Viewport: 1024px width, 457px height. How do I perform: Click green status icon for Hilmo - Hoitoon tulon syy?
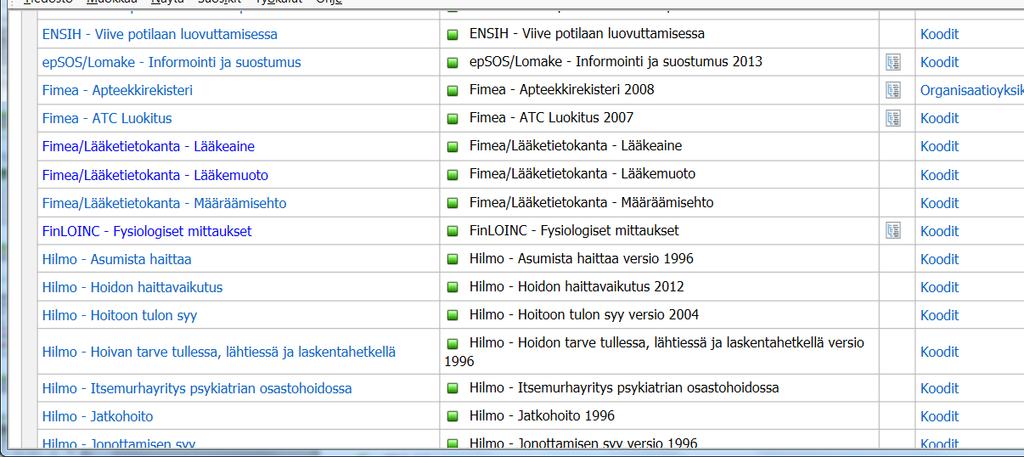[x=453, y=315]
